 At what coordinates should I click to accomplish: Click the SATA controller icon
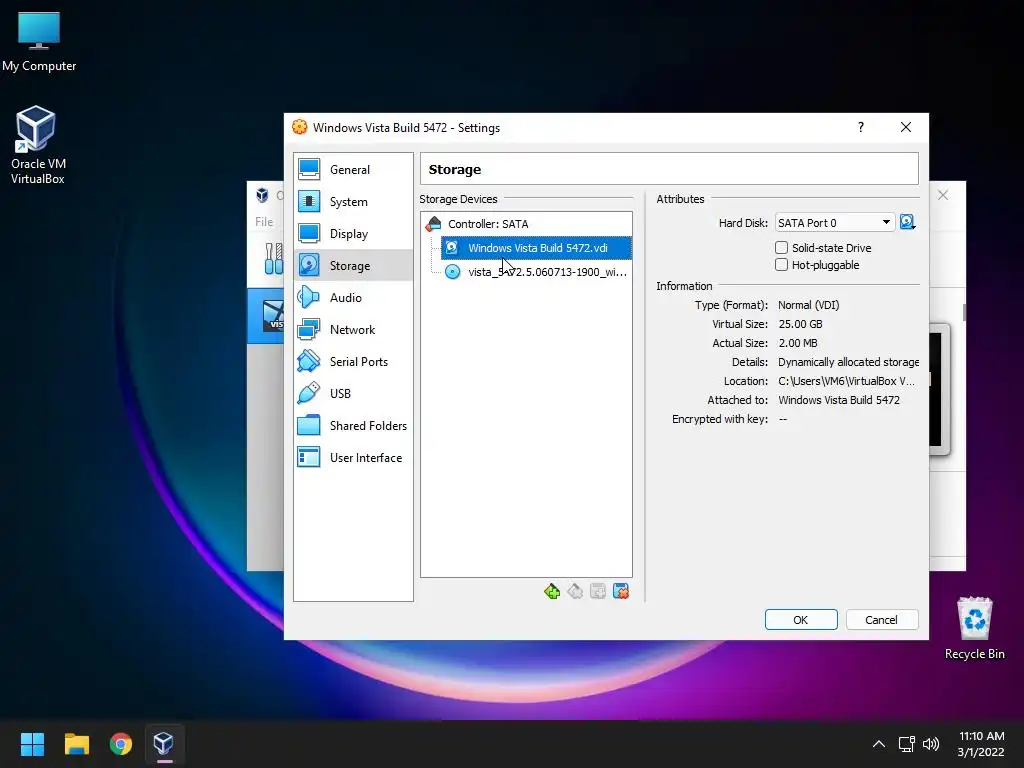[x=434, y=224]
